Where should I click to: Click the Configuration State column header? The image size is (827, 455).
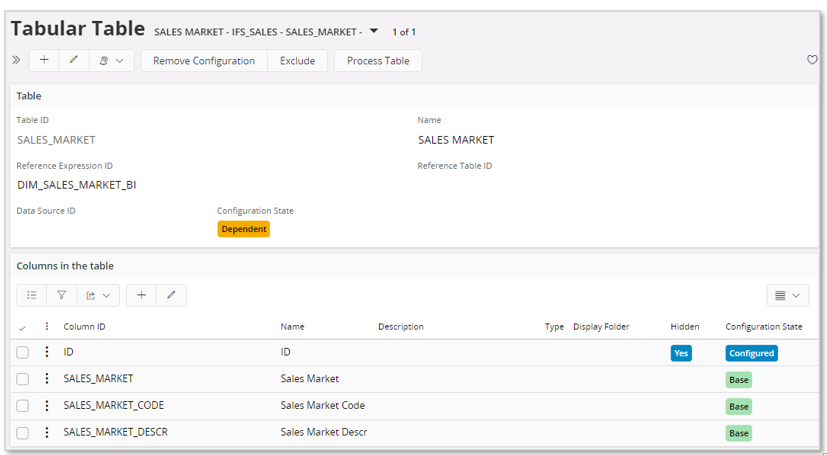point(763,327)
